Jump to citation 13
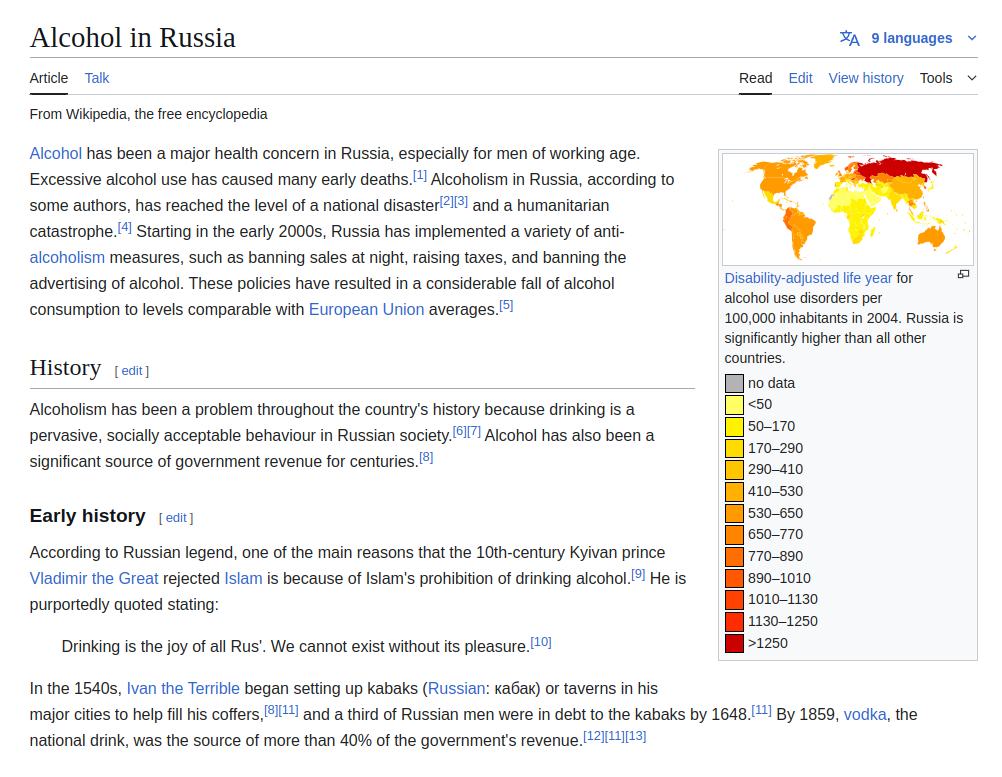This screenshot has height=777, width=1002. [x=636, y=735]
